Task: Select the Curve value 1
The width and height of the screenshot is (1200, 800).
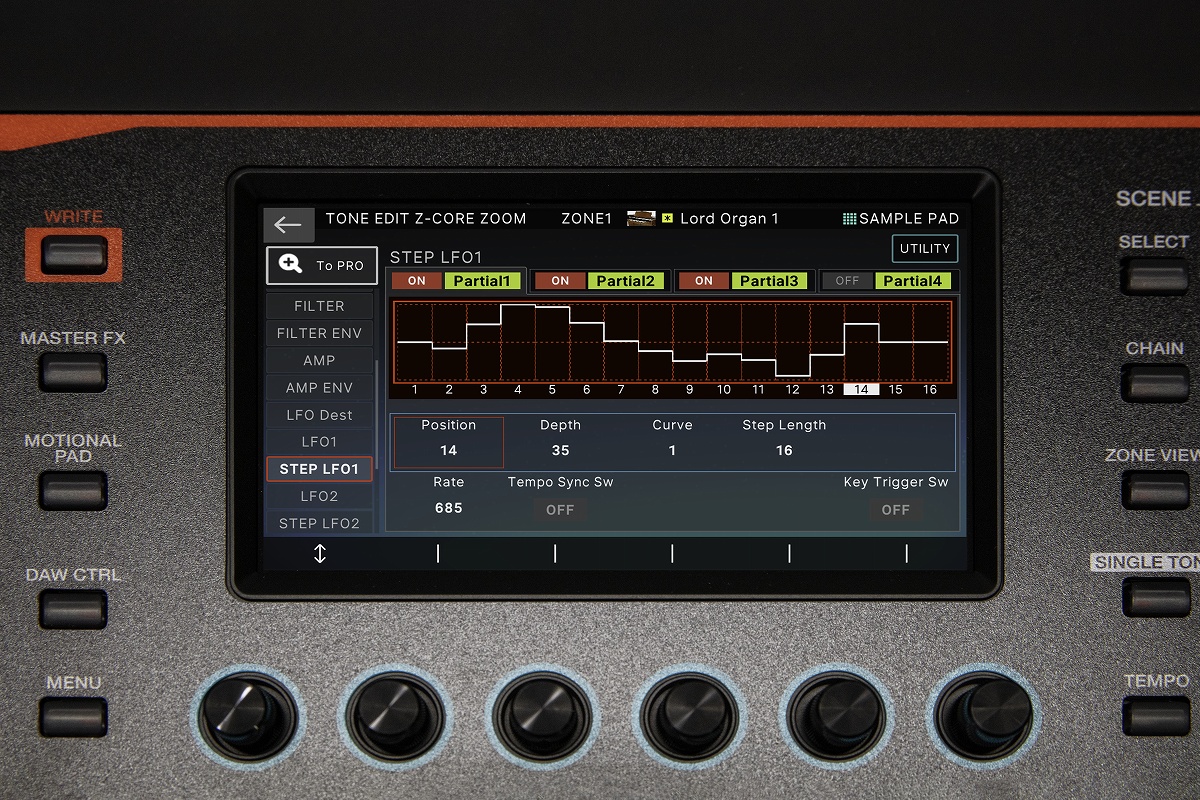Action: pos(672,451)
